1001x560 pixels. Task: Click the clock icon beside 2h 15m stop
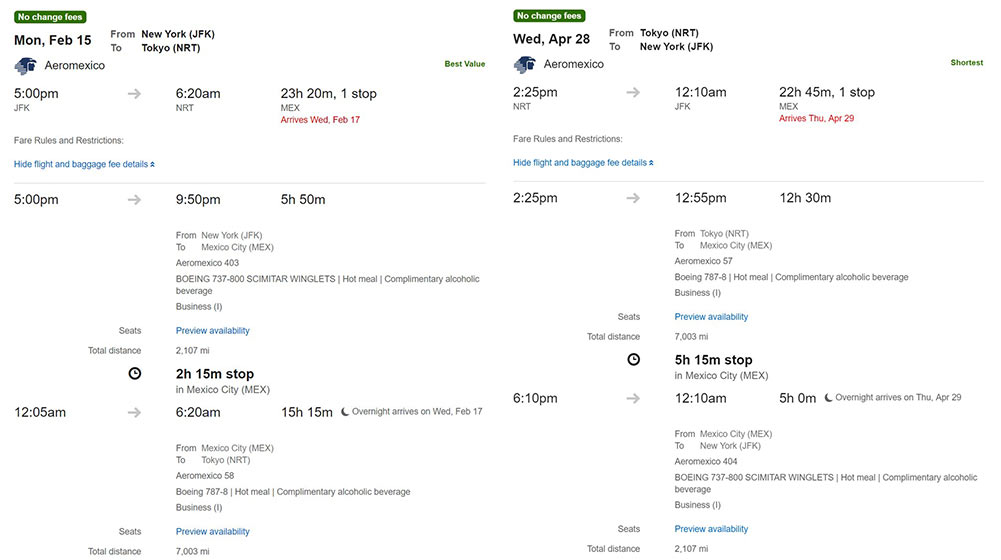coord(135,374)
